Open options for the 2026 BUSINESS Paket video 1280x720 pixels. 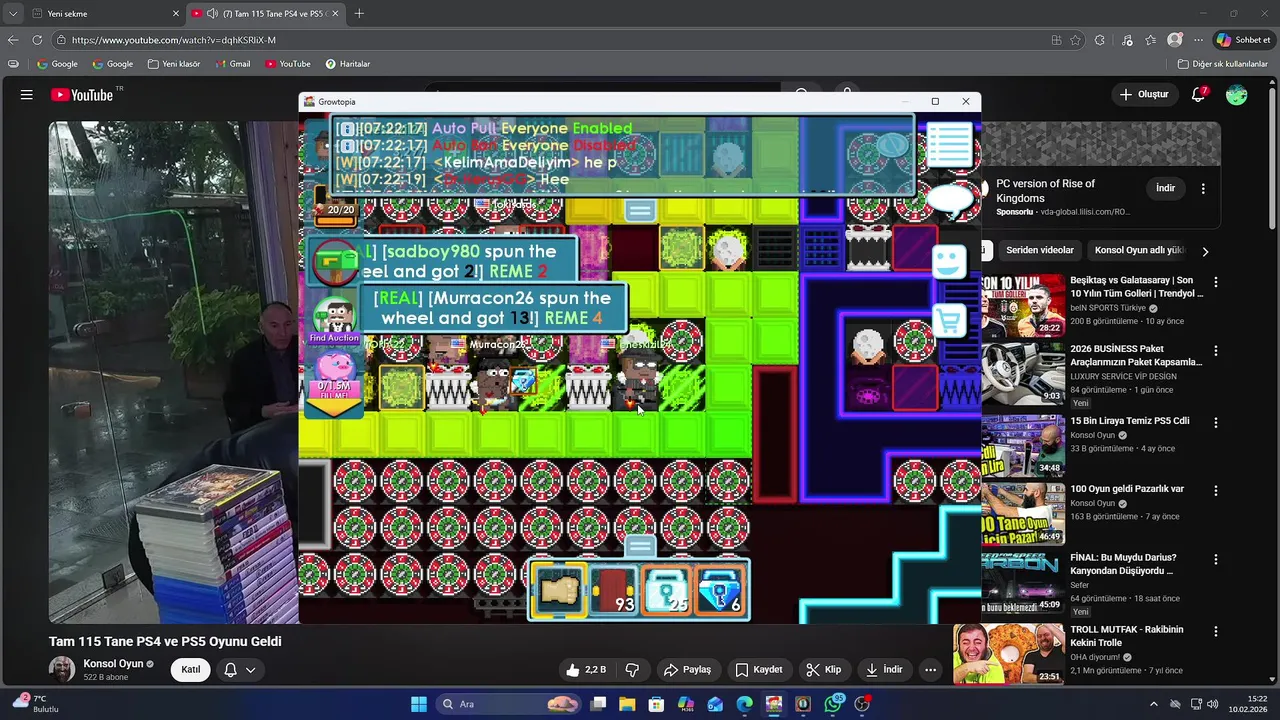(1216, 351)
